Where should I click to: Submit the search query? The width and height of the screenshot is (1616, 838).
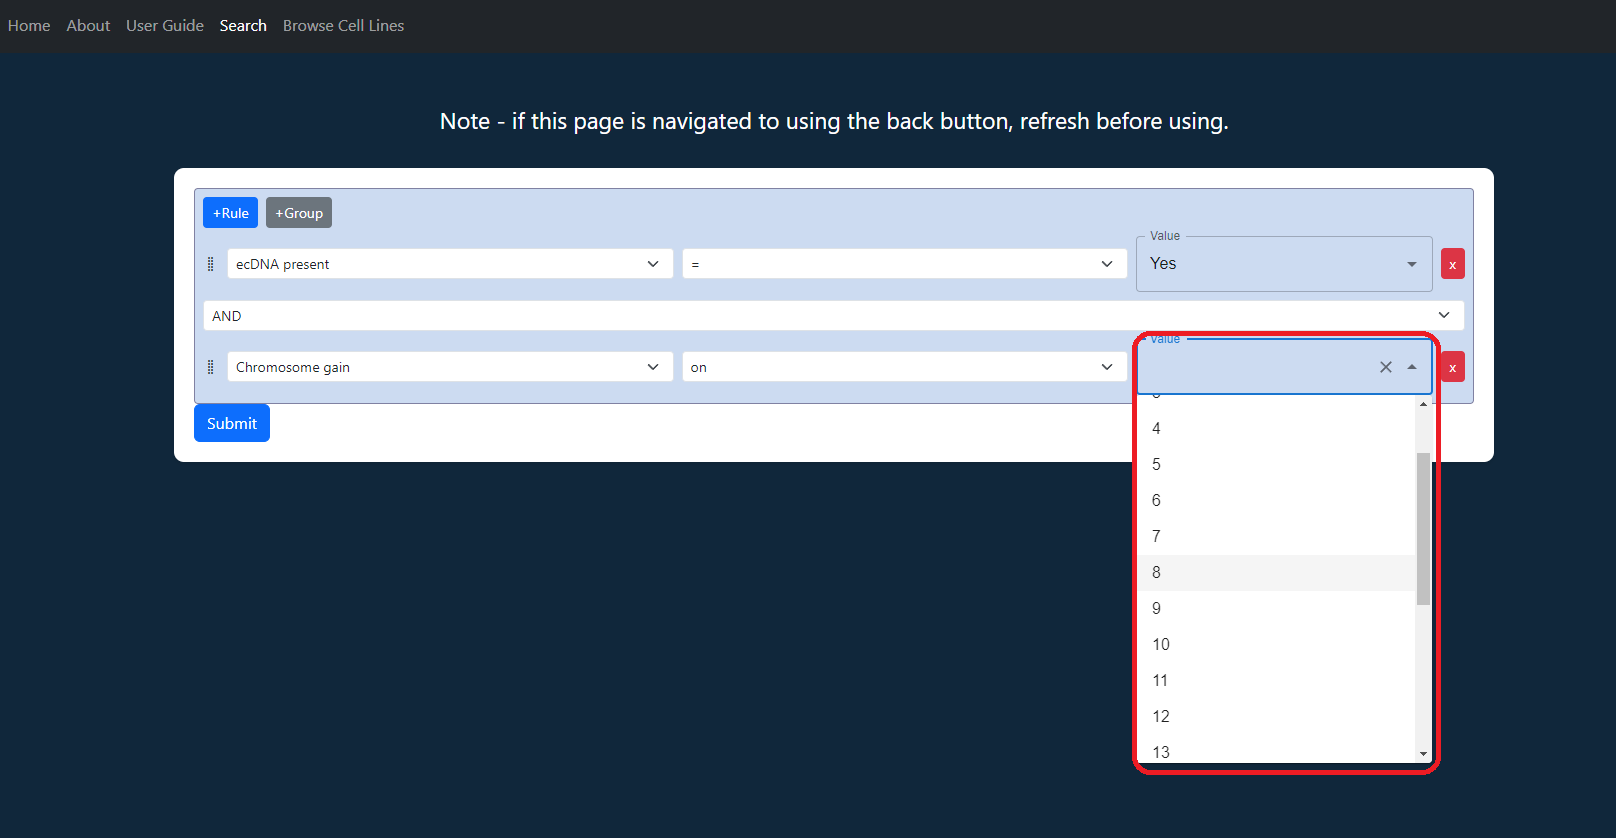232,423
